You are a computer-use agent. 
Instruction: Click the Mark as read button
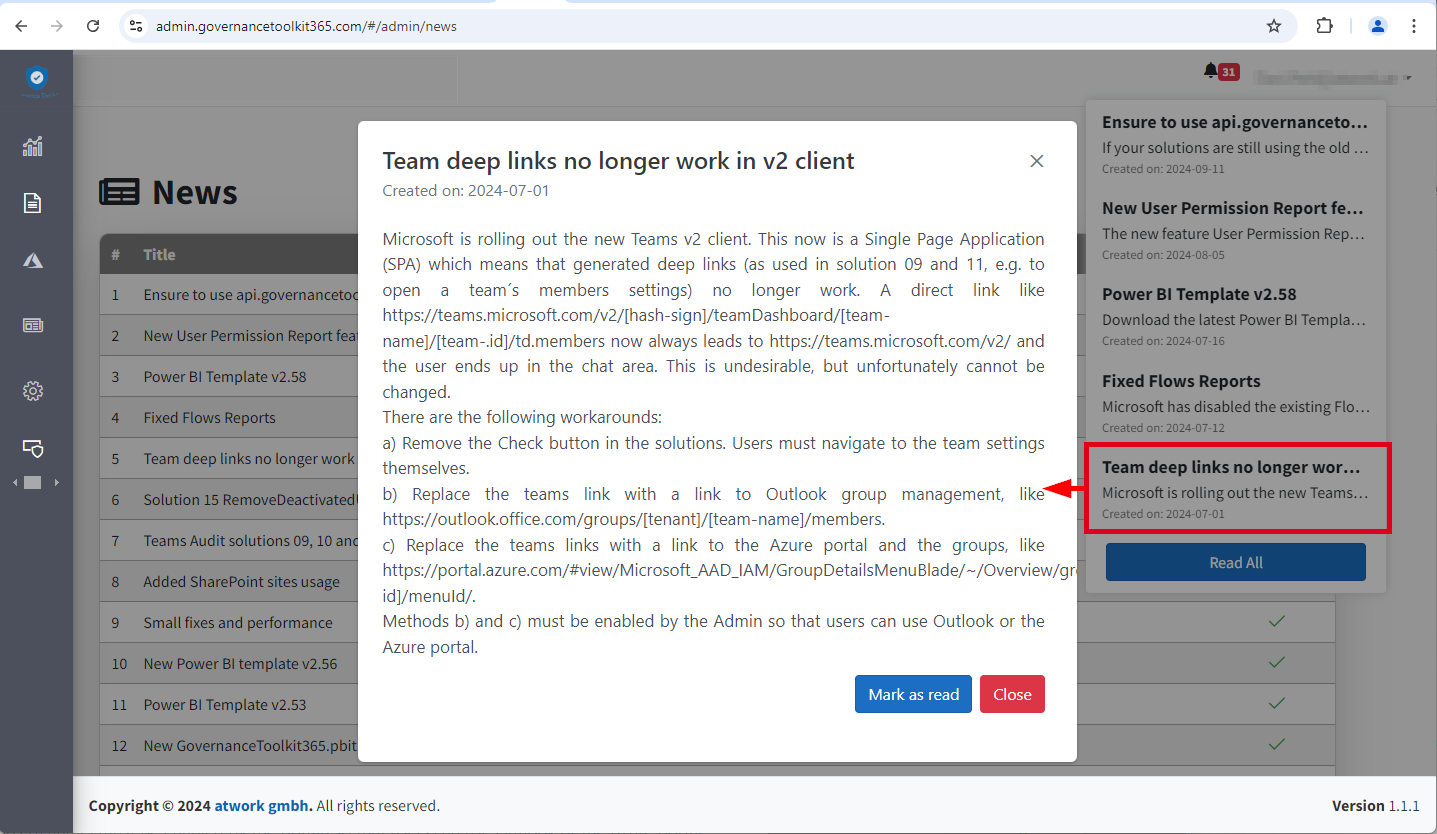(x=912, y=694)
